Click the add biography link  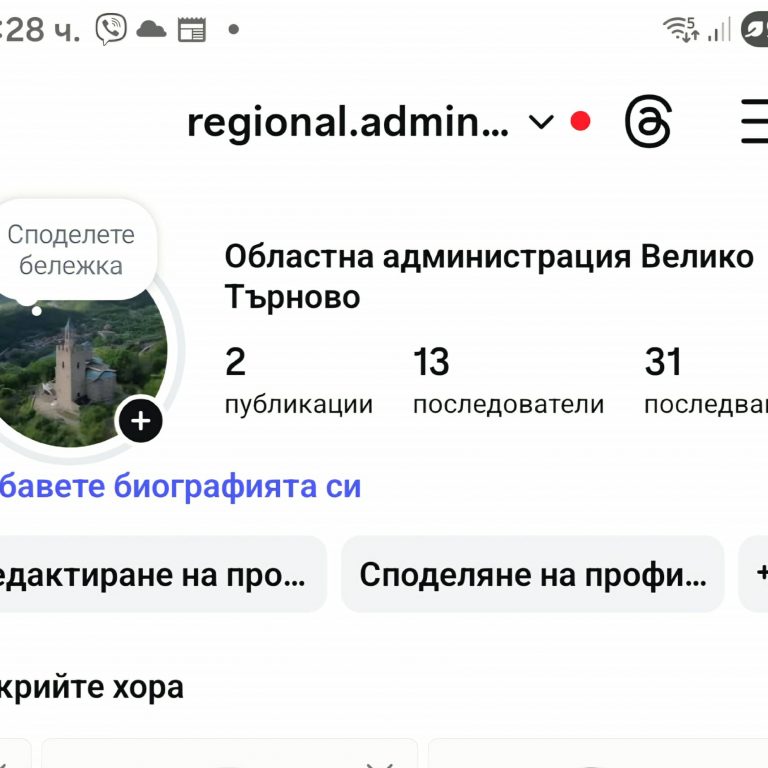tap(180, 487)
